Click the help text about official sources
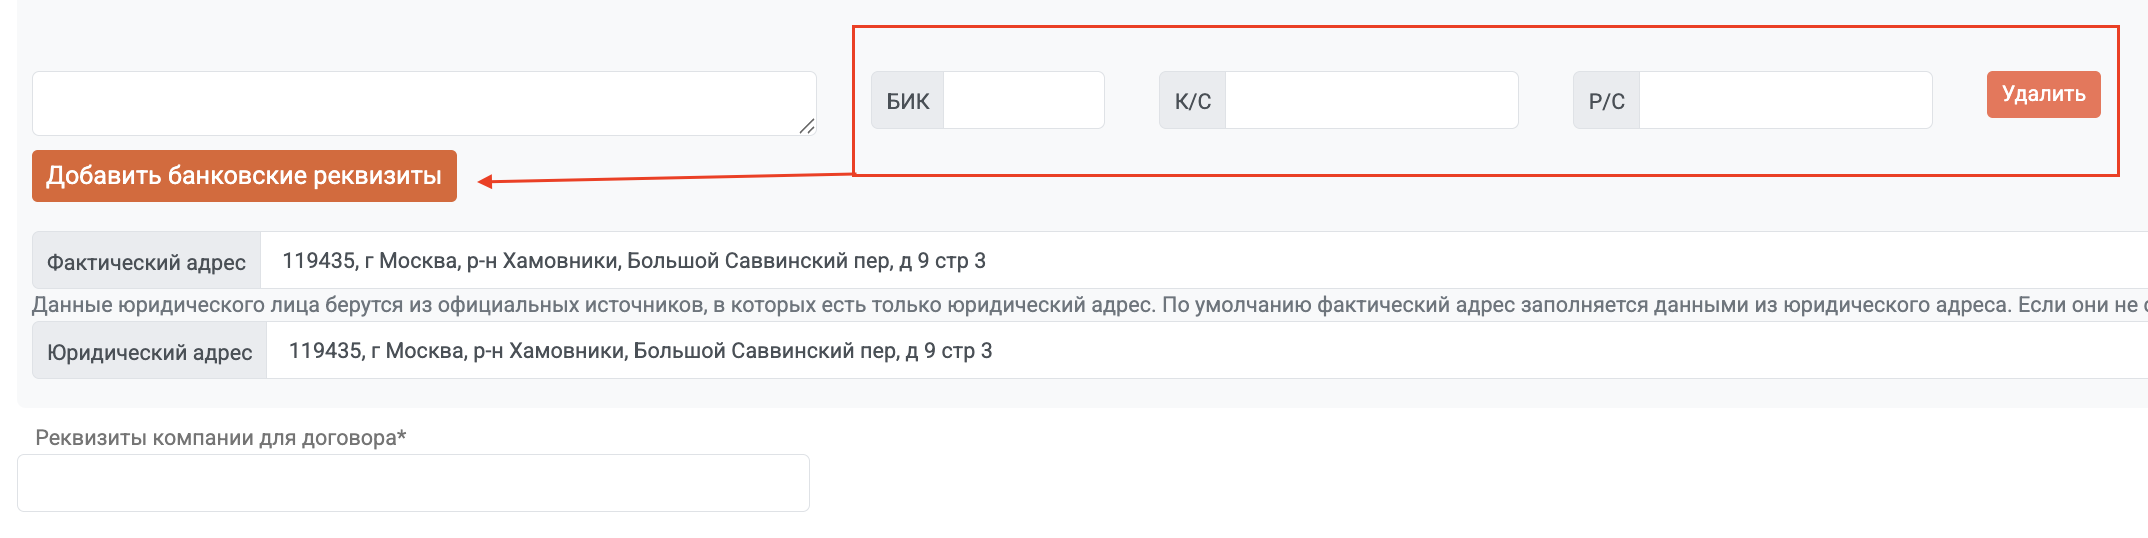The height and width of the screenshot is (538, 2148). [x=1090, y=305]
